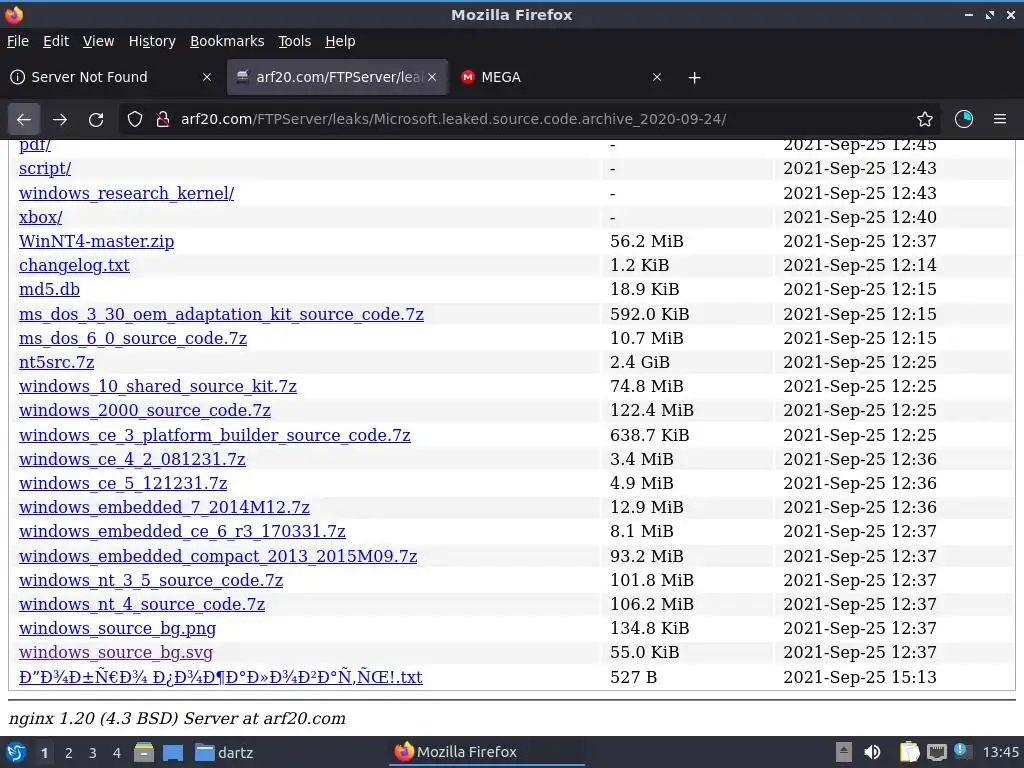Open the removable media eject tray icon
1024x768 pixels.
844,752
